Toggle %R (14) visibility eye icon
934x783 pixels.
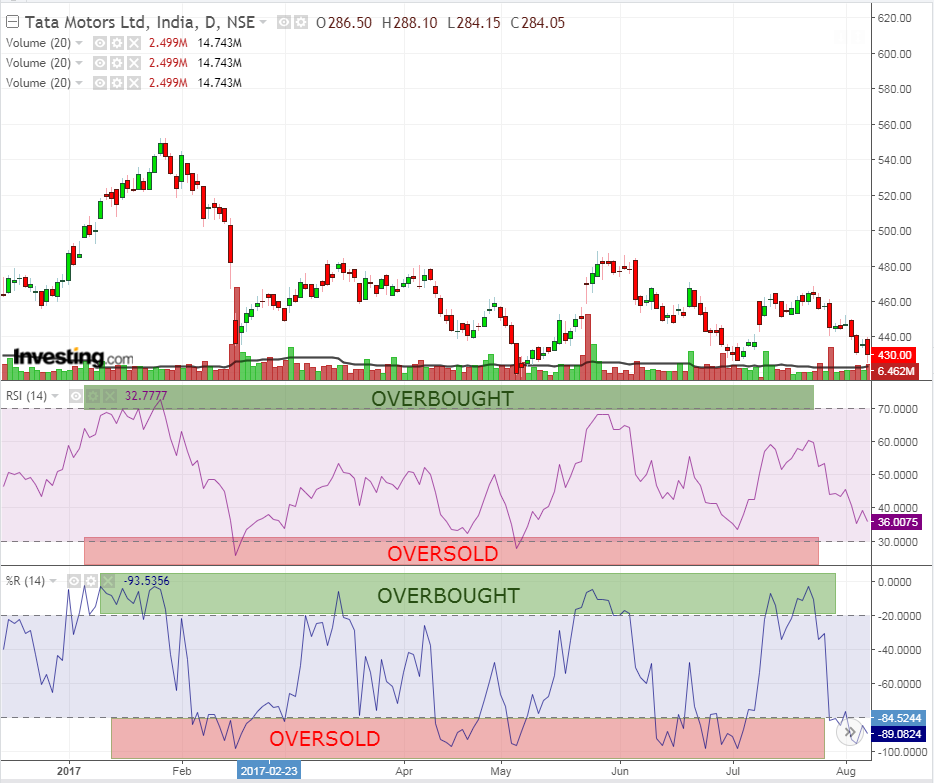click(x=73, y=581)
